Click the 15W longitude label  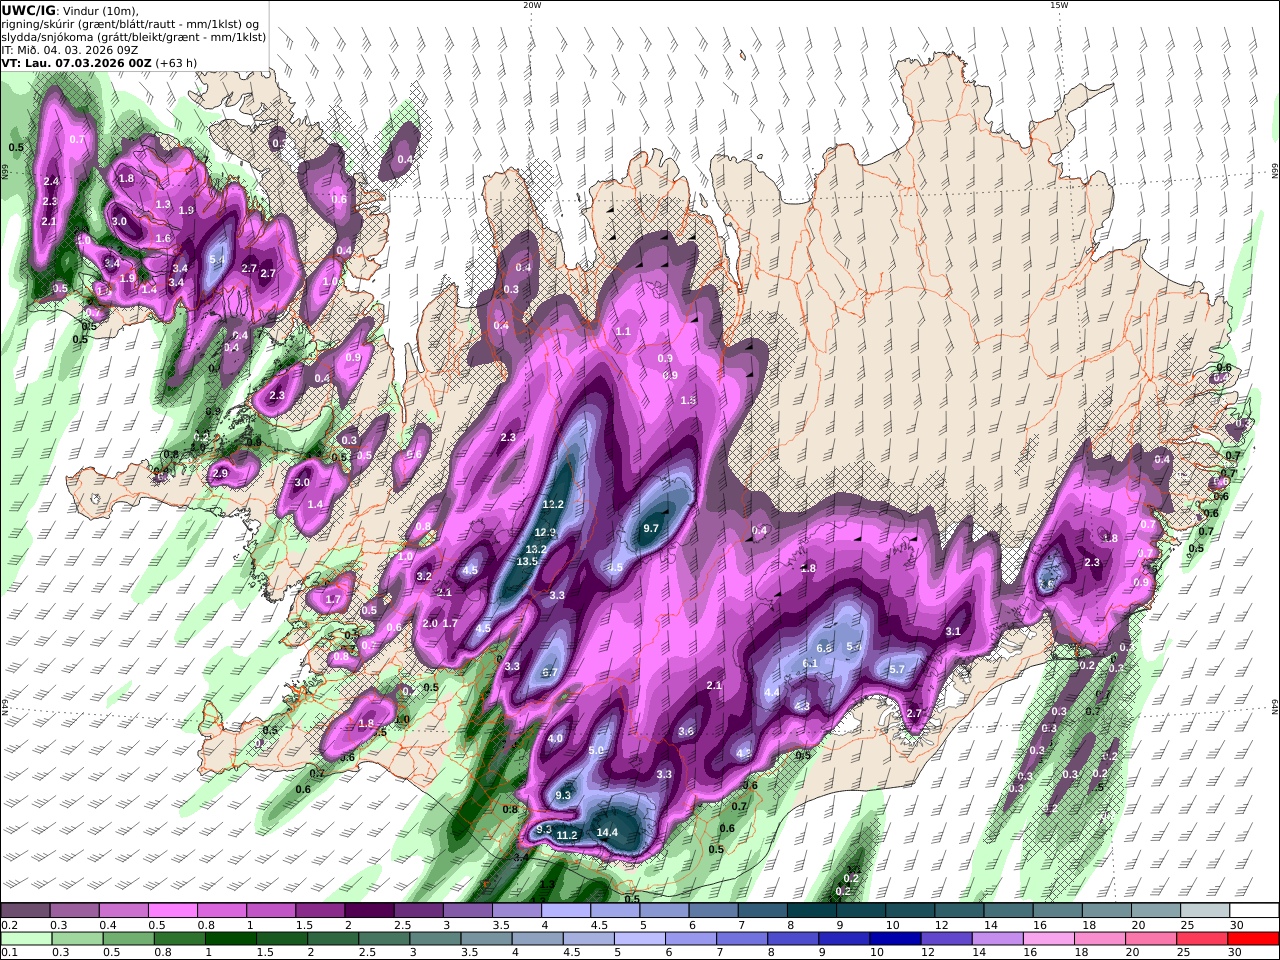[x=1059, y=5]
